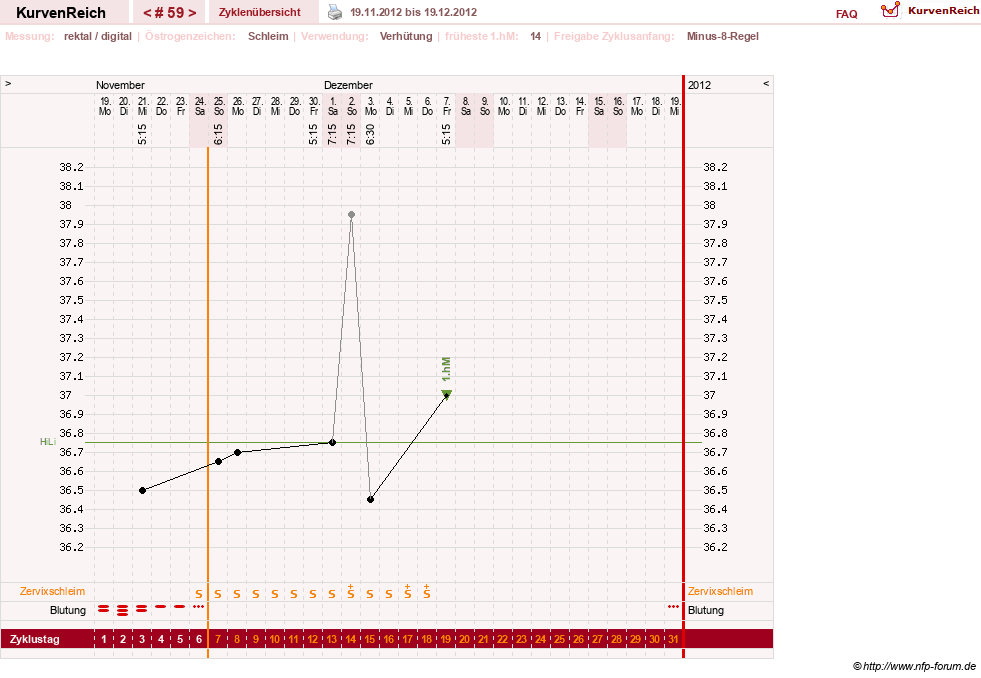Go to the previous cycle with the left arrow

(147, 13)
